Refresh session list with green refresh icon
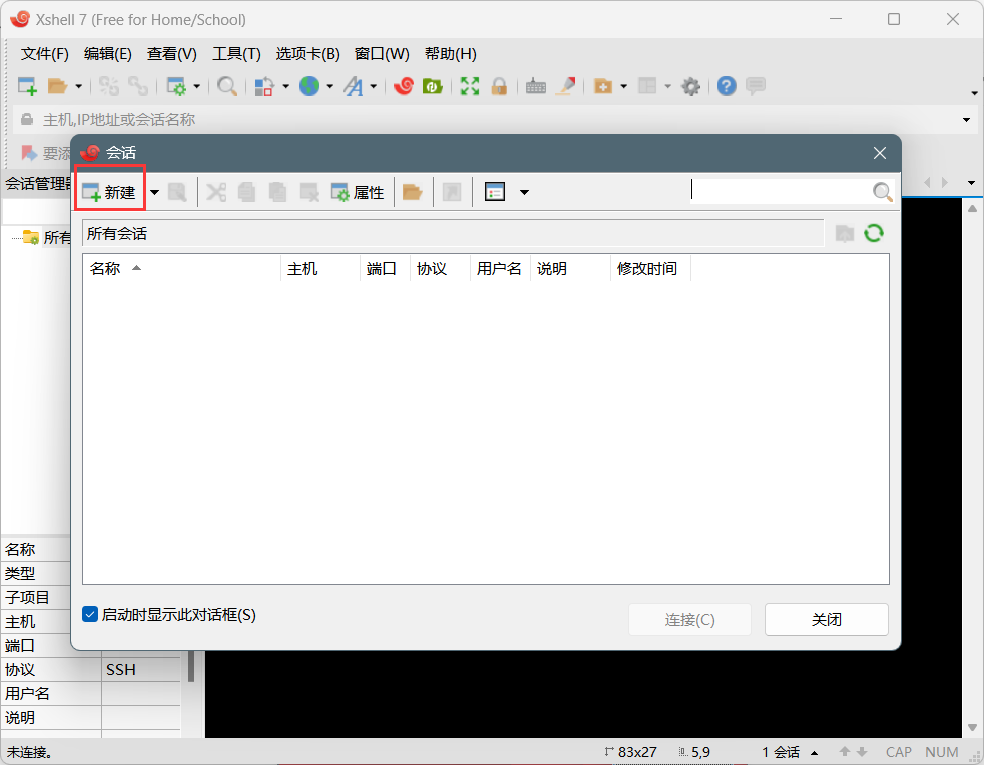984x765 pixels. (874, 233)
